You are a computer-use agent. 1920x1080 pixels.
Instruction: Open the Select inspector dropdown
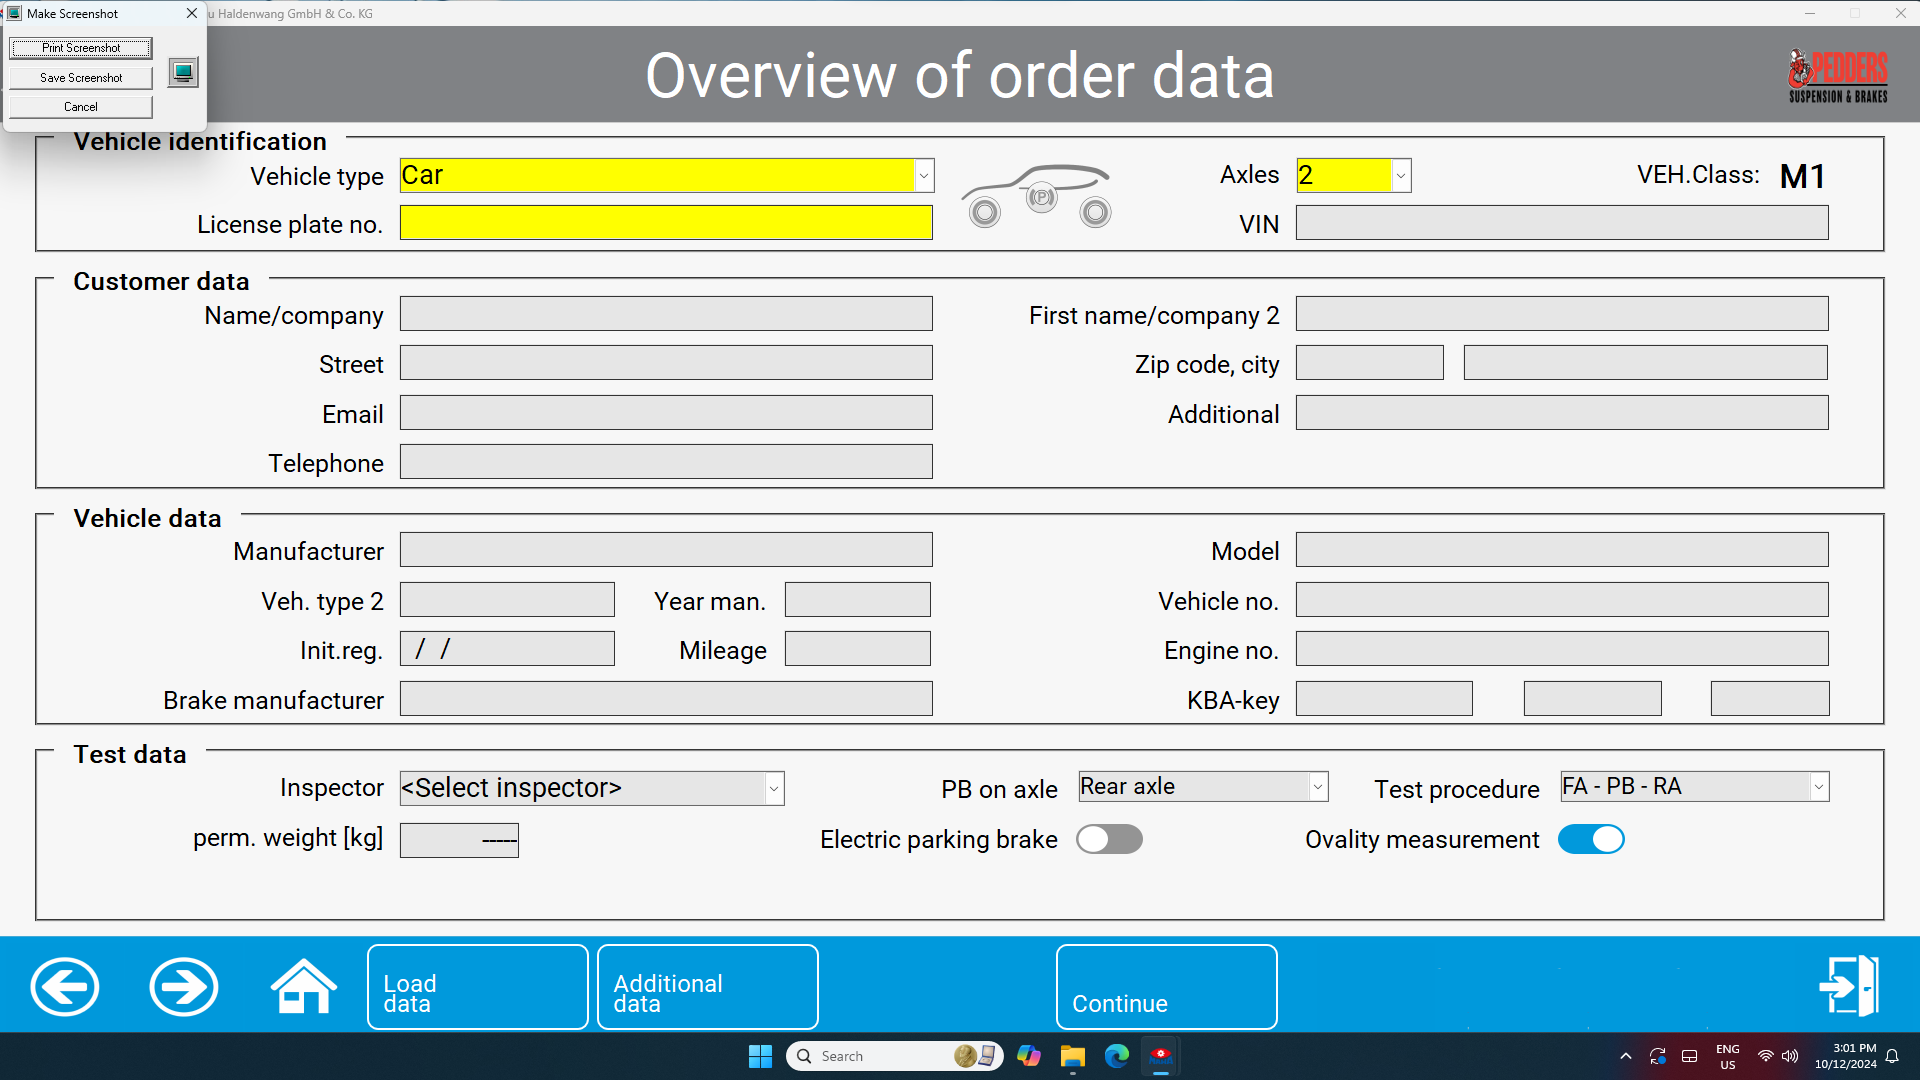[774, 789]
